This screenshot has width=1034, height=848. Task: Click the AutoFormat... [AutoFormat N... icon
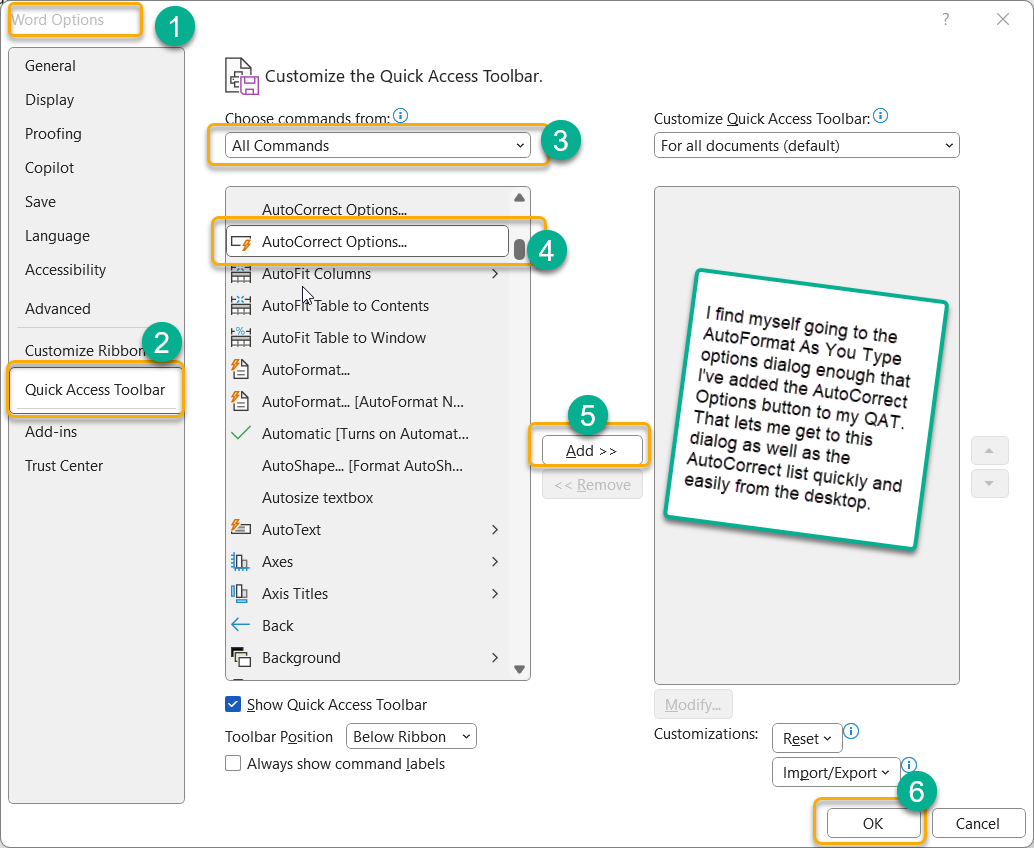241,402
